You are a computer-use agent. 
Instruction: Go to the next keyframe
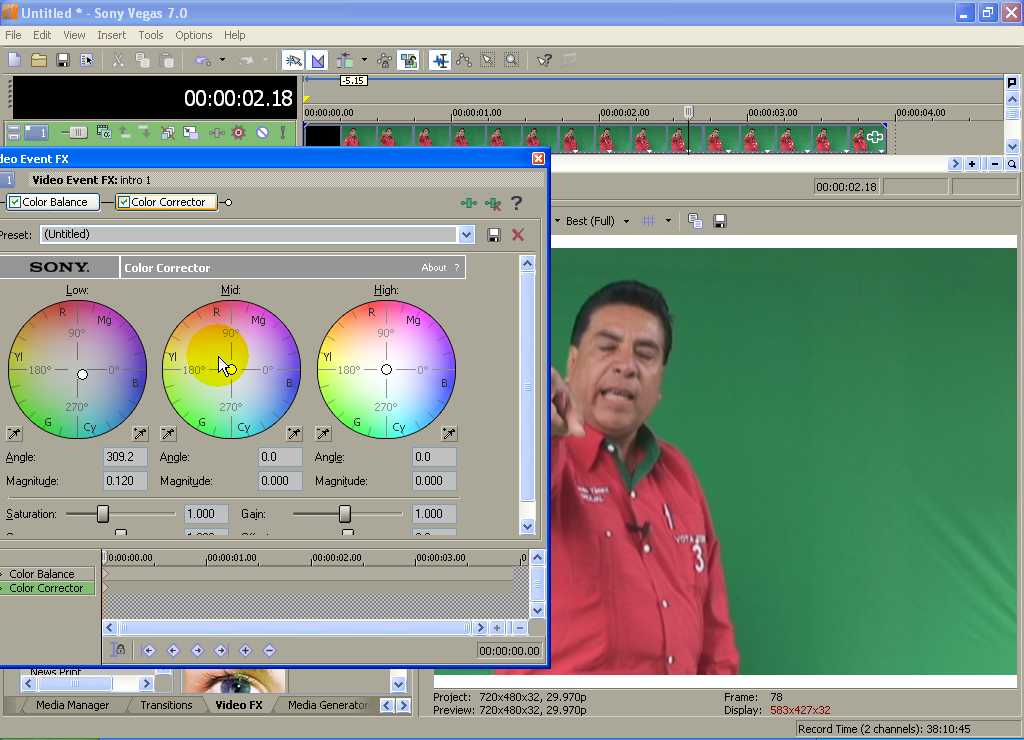[197, 651]
